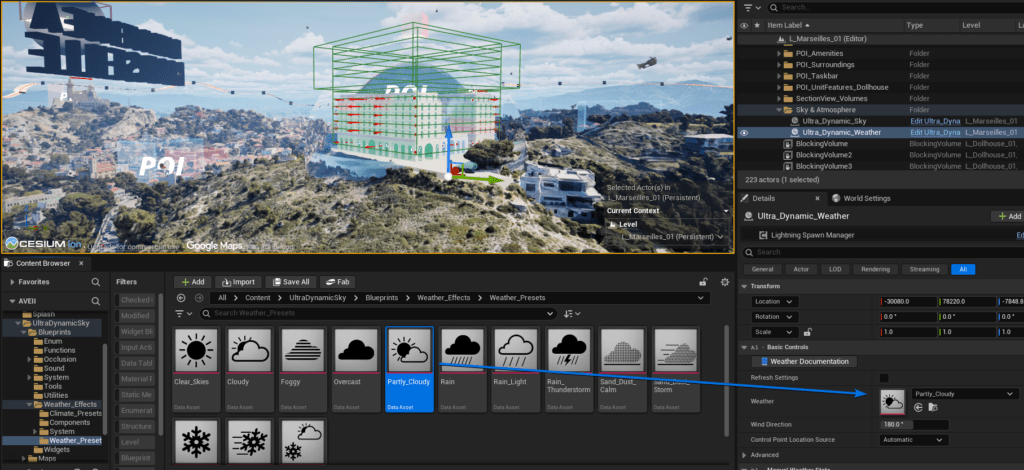Screen dimensions: 1024x470
Task: Open Control Point Location Source dropdown
Action: [914, 439]
